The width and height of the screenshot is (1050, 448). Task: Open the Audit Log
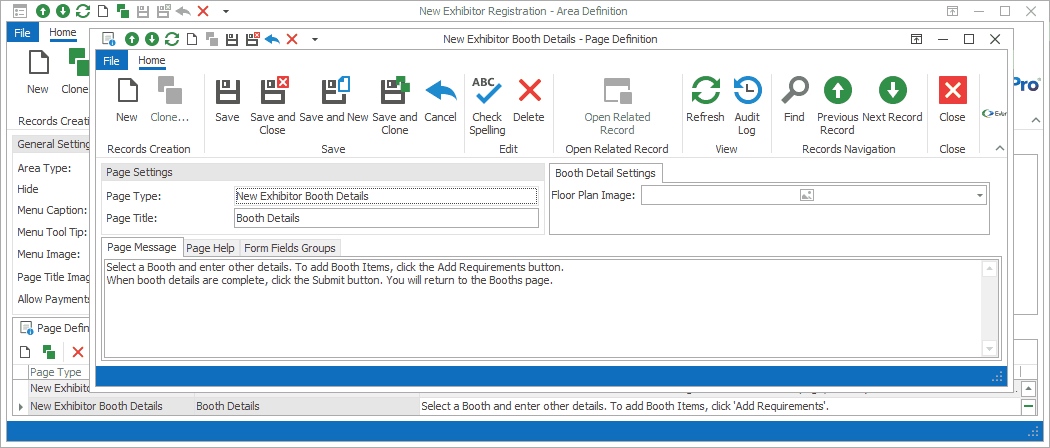pyautogui.click(x=747, y=106)
